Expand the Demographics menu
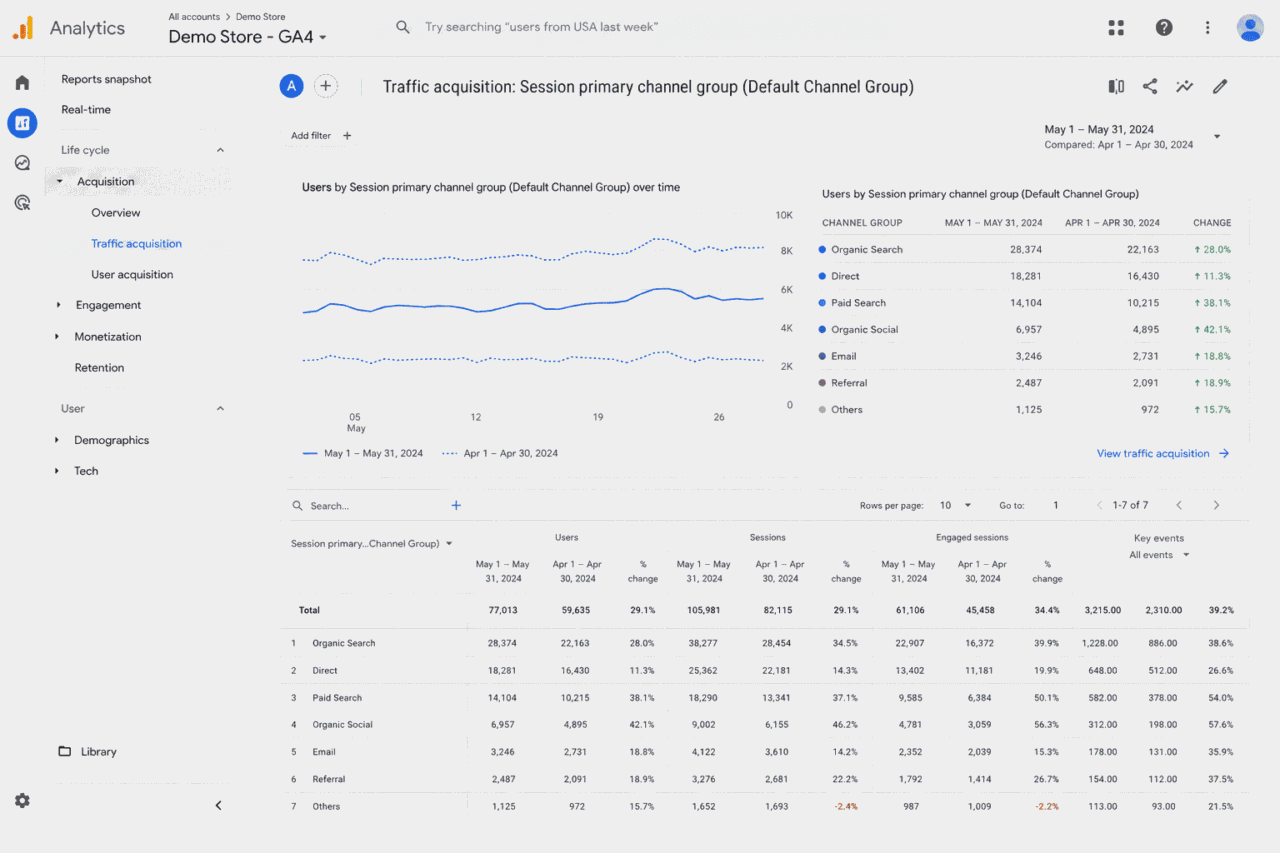The height and width of the screenshot is (853, 1280). tap(59, 440)
